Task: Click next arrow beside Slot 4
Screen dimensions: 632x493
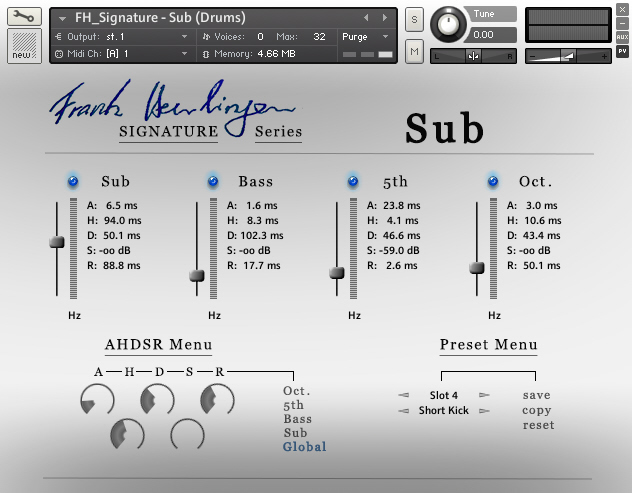Action: point(484,396)
